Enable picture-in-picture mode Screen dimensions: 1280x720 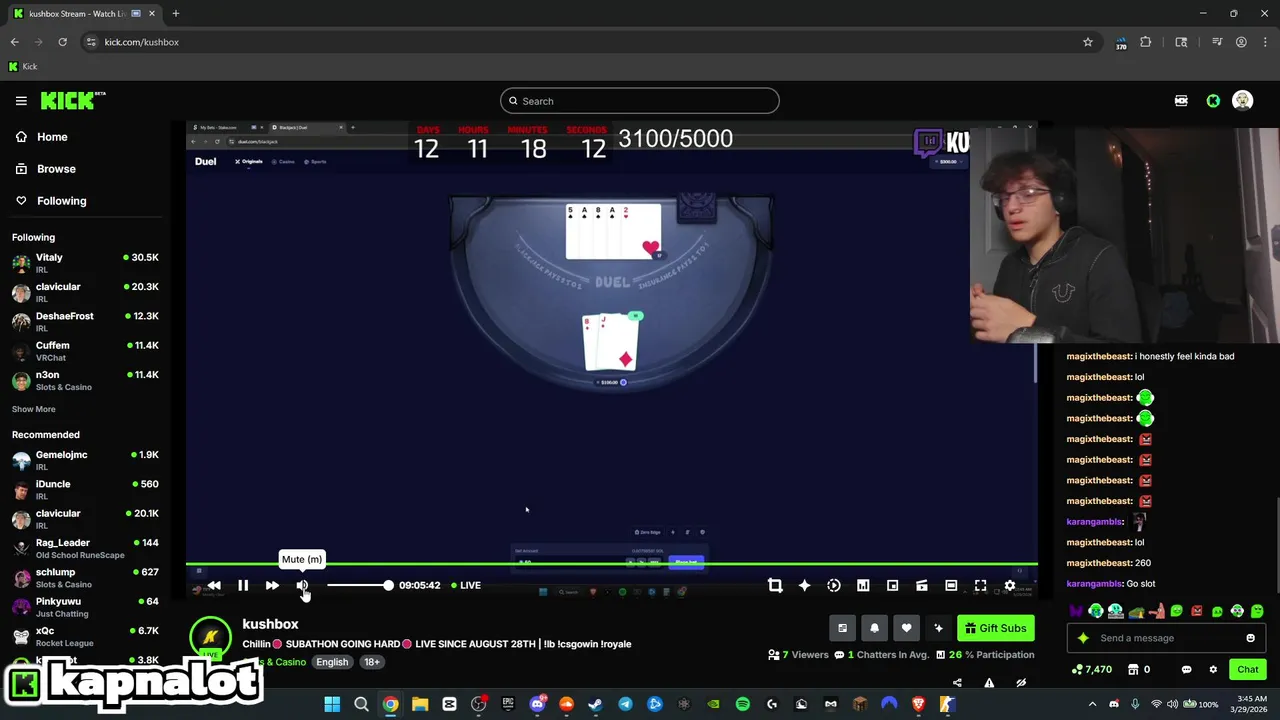point(893,585)
